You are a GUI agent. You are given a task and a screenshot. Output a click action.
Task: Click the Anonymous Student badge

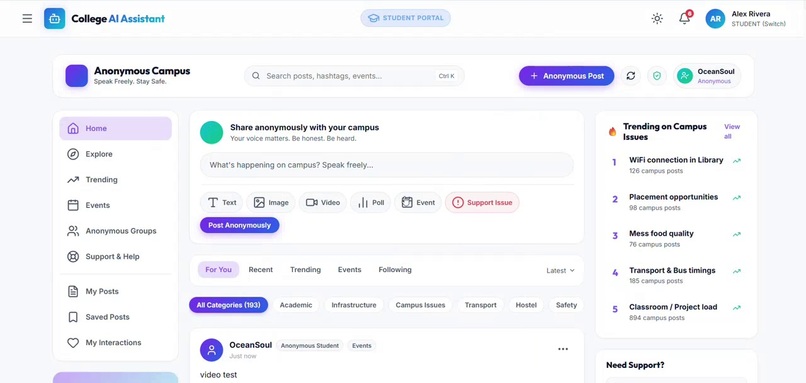pyautogui.click(x=309, y=345)
